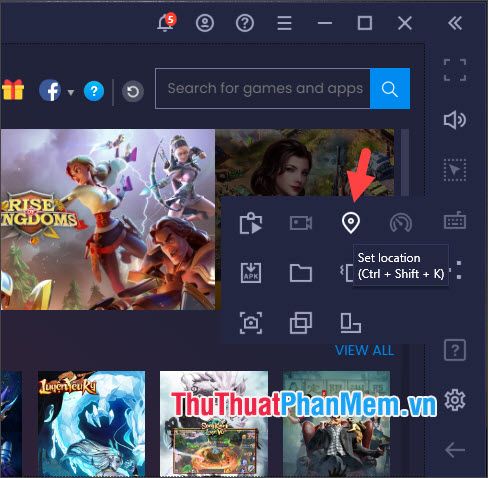Screen dimensions: 488x478
Task: Open the hamburger menu in title bar
Action: tap(284, 23)
